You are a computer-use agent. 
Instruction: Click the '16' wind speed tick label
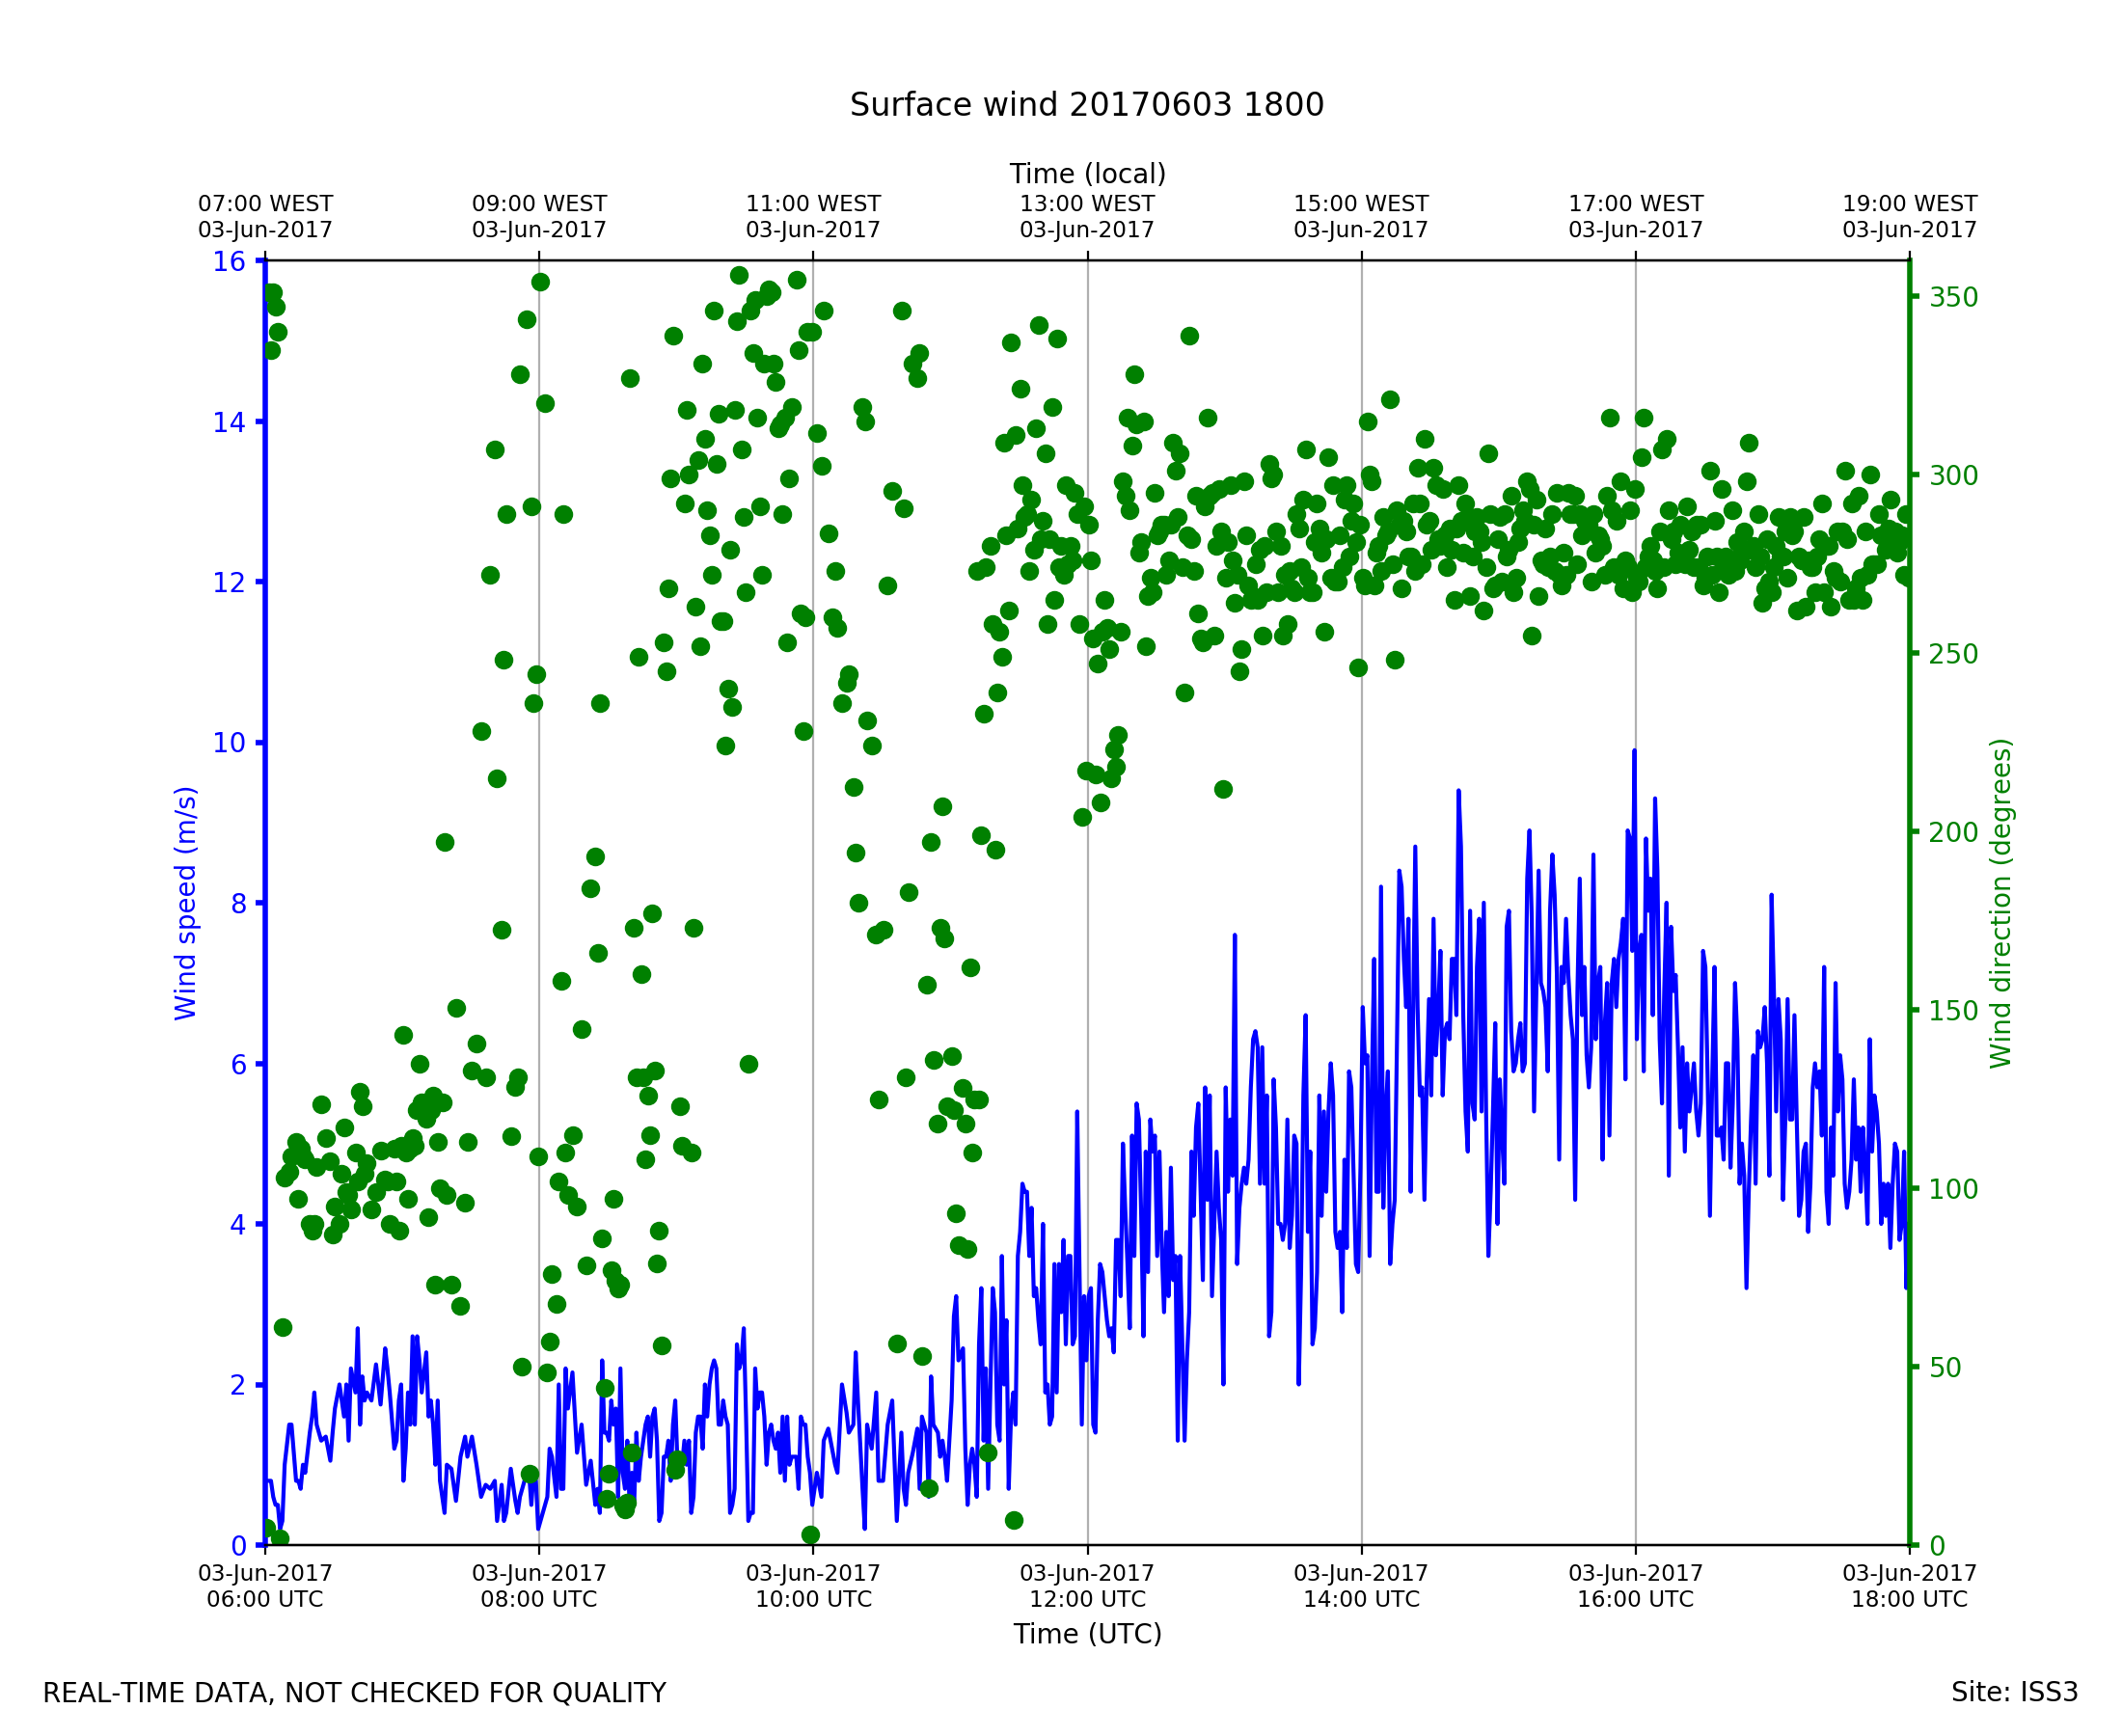(228, 262)
